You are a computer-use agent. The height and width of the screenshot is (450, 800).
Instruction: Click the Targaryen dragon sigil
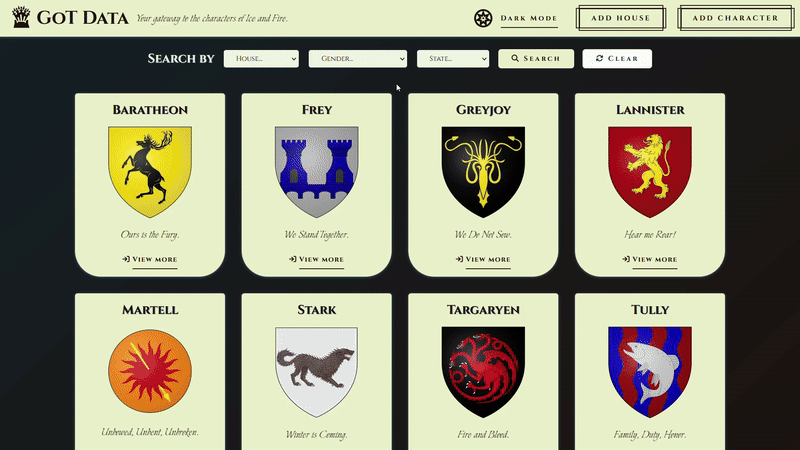click(483, 372)
